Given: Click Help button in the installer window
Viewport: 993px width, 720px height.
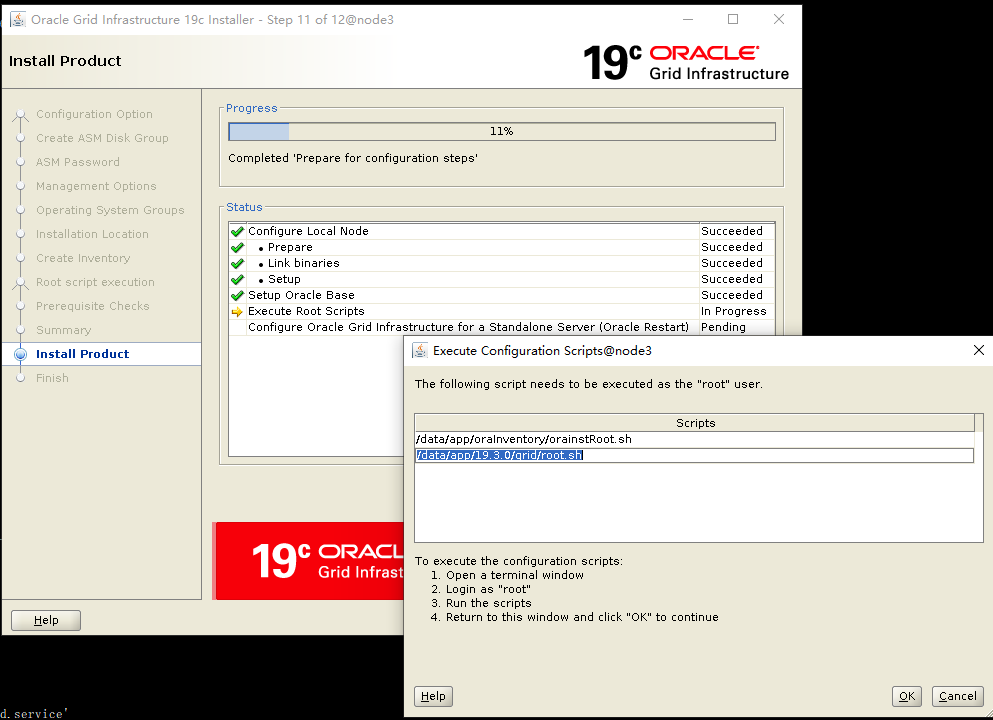Looking at the screenshot, I should point(46,620).
